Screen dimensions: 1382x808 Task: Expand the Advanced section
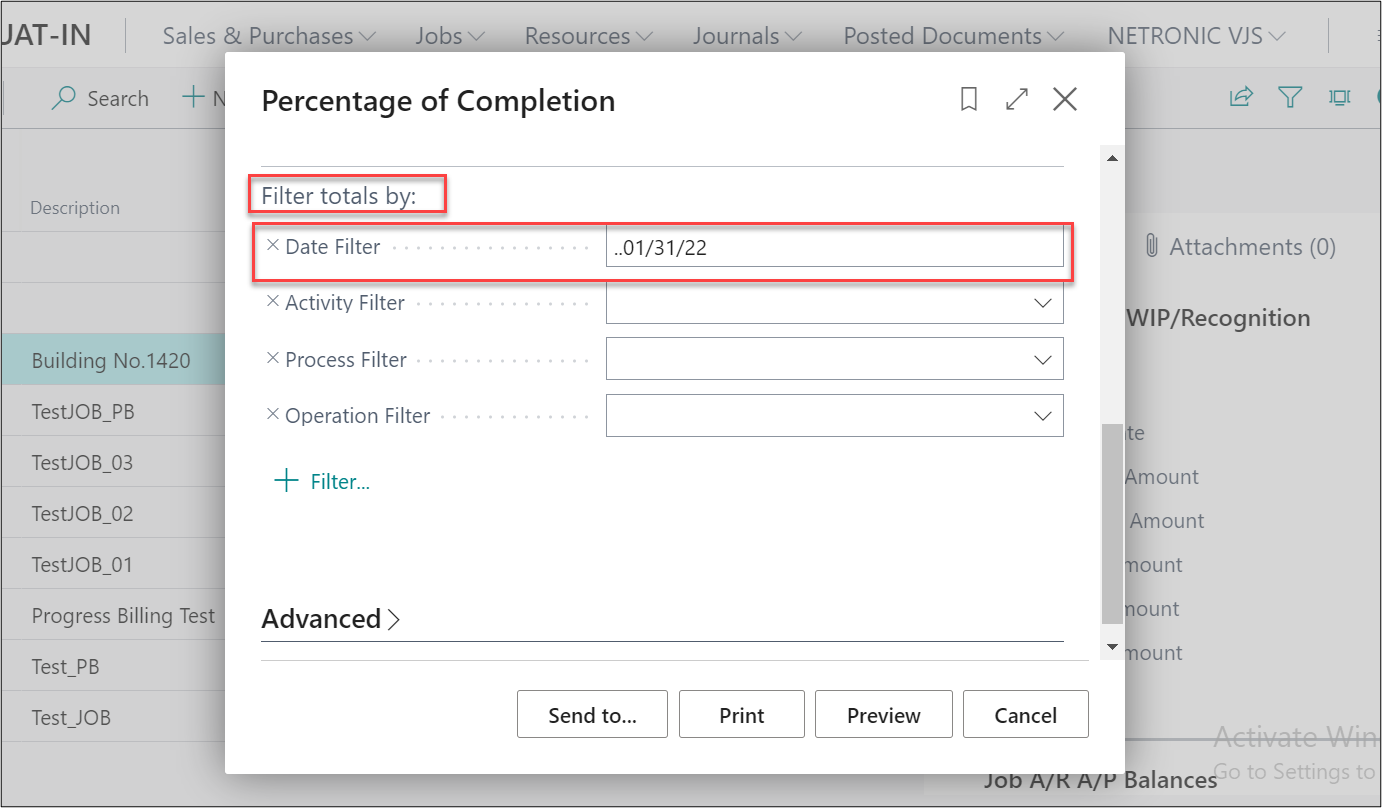click(x=331, y=619)
